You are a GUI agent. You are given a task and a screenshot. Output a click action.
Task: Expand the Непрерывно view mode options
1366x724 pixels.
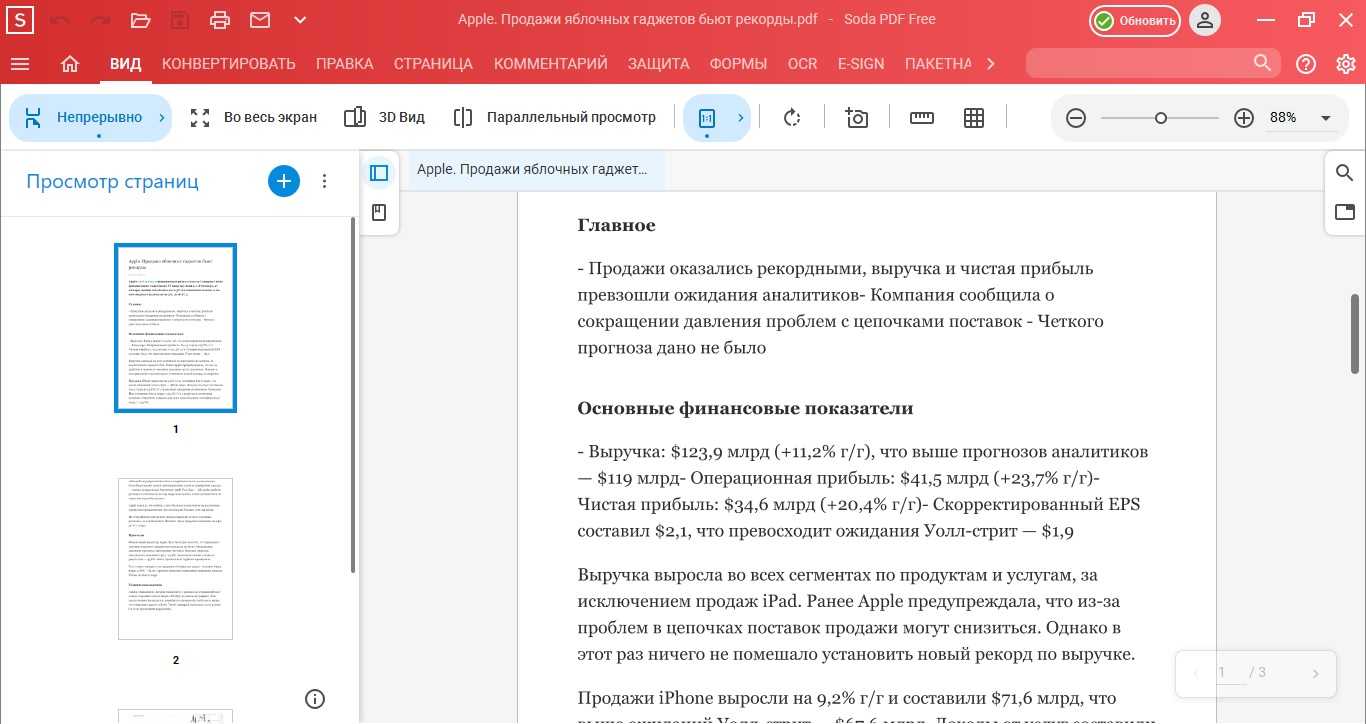pyautogui.click(x=161, y=118)
